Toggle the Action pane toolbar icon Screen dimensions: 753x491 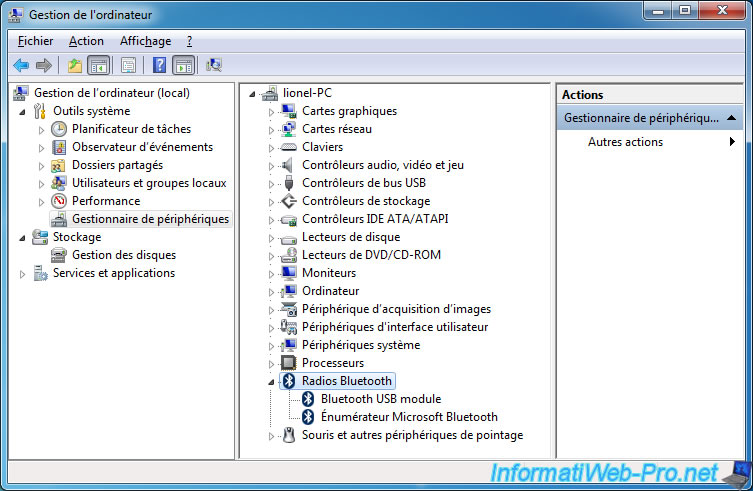(184, 65)
